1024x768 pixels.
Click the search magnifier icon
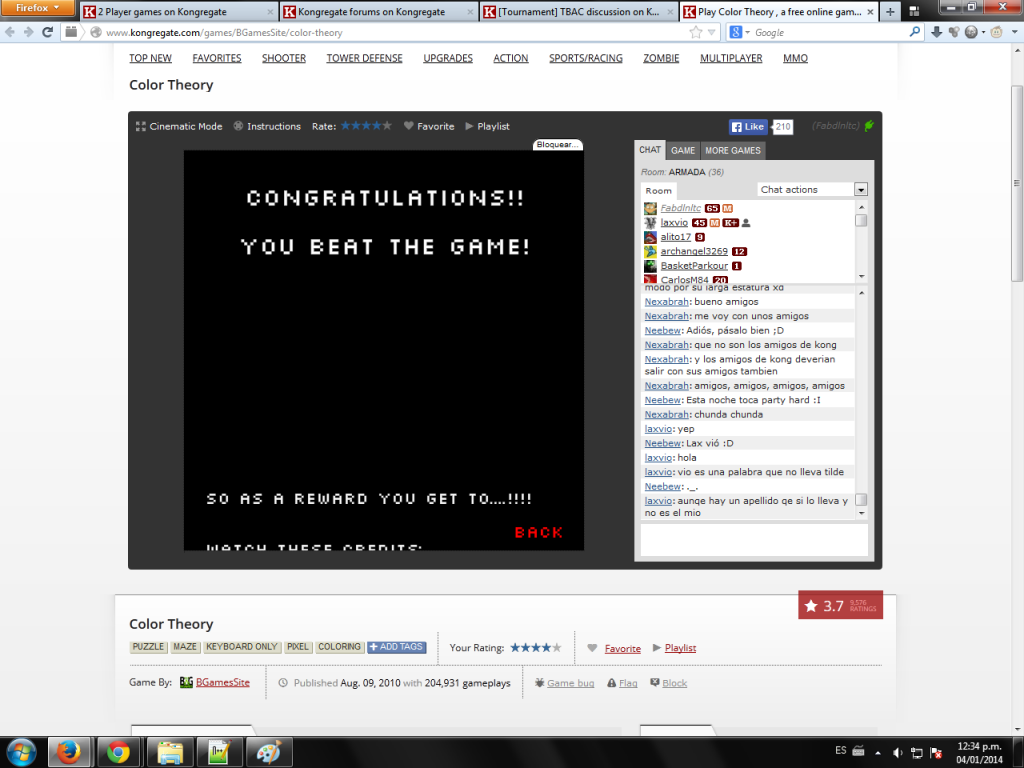[914, 32]
